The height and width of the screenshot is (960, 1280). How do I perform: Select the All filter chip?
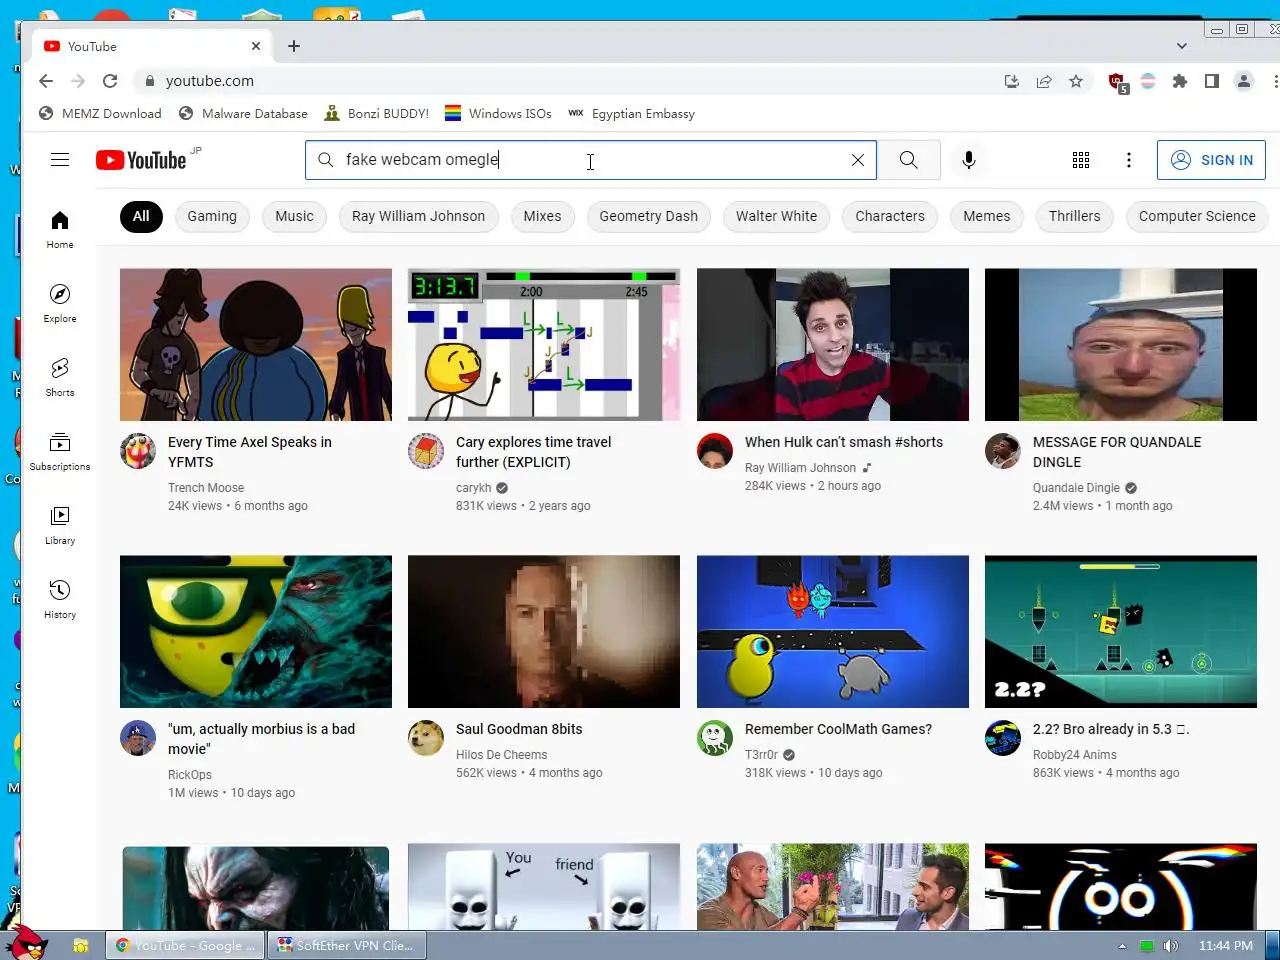[x=141, y=216]
